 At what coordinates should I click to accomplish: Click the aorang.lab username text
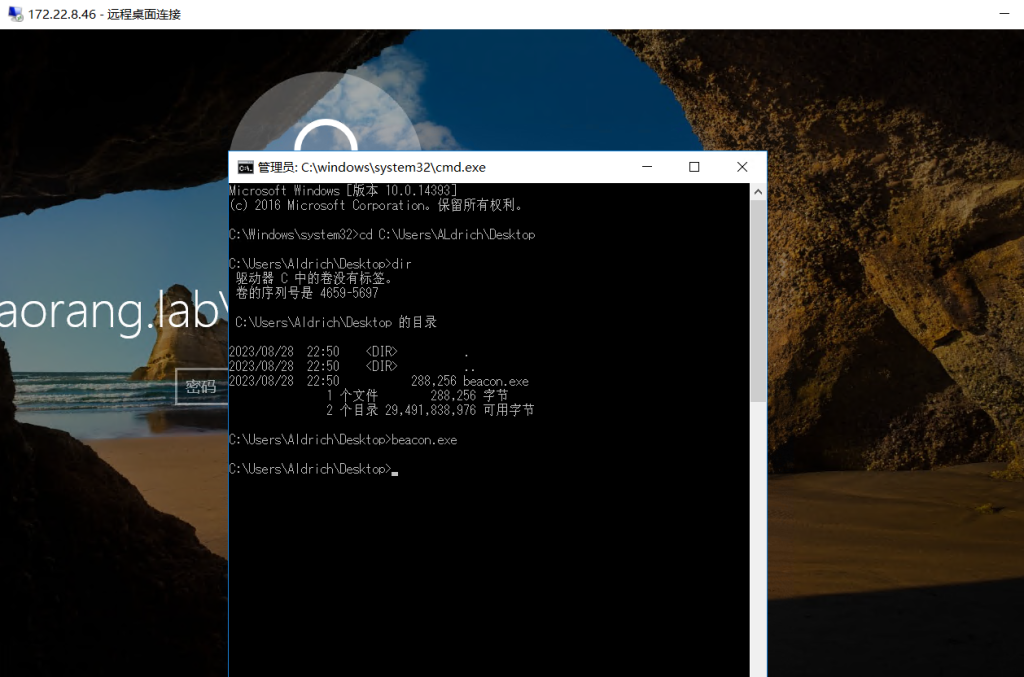tap(110, 313)
